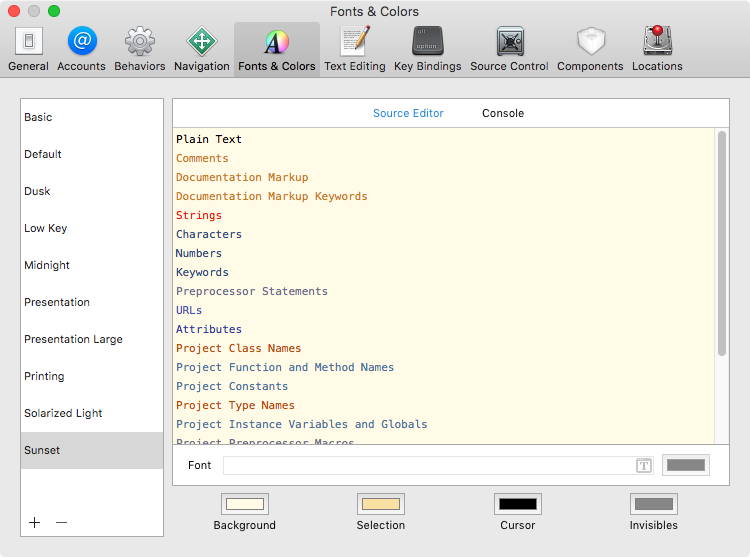Select Strings syntax category
Screen dimensions: 750x557
pos(443,215)
